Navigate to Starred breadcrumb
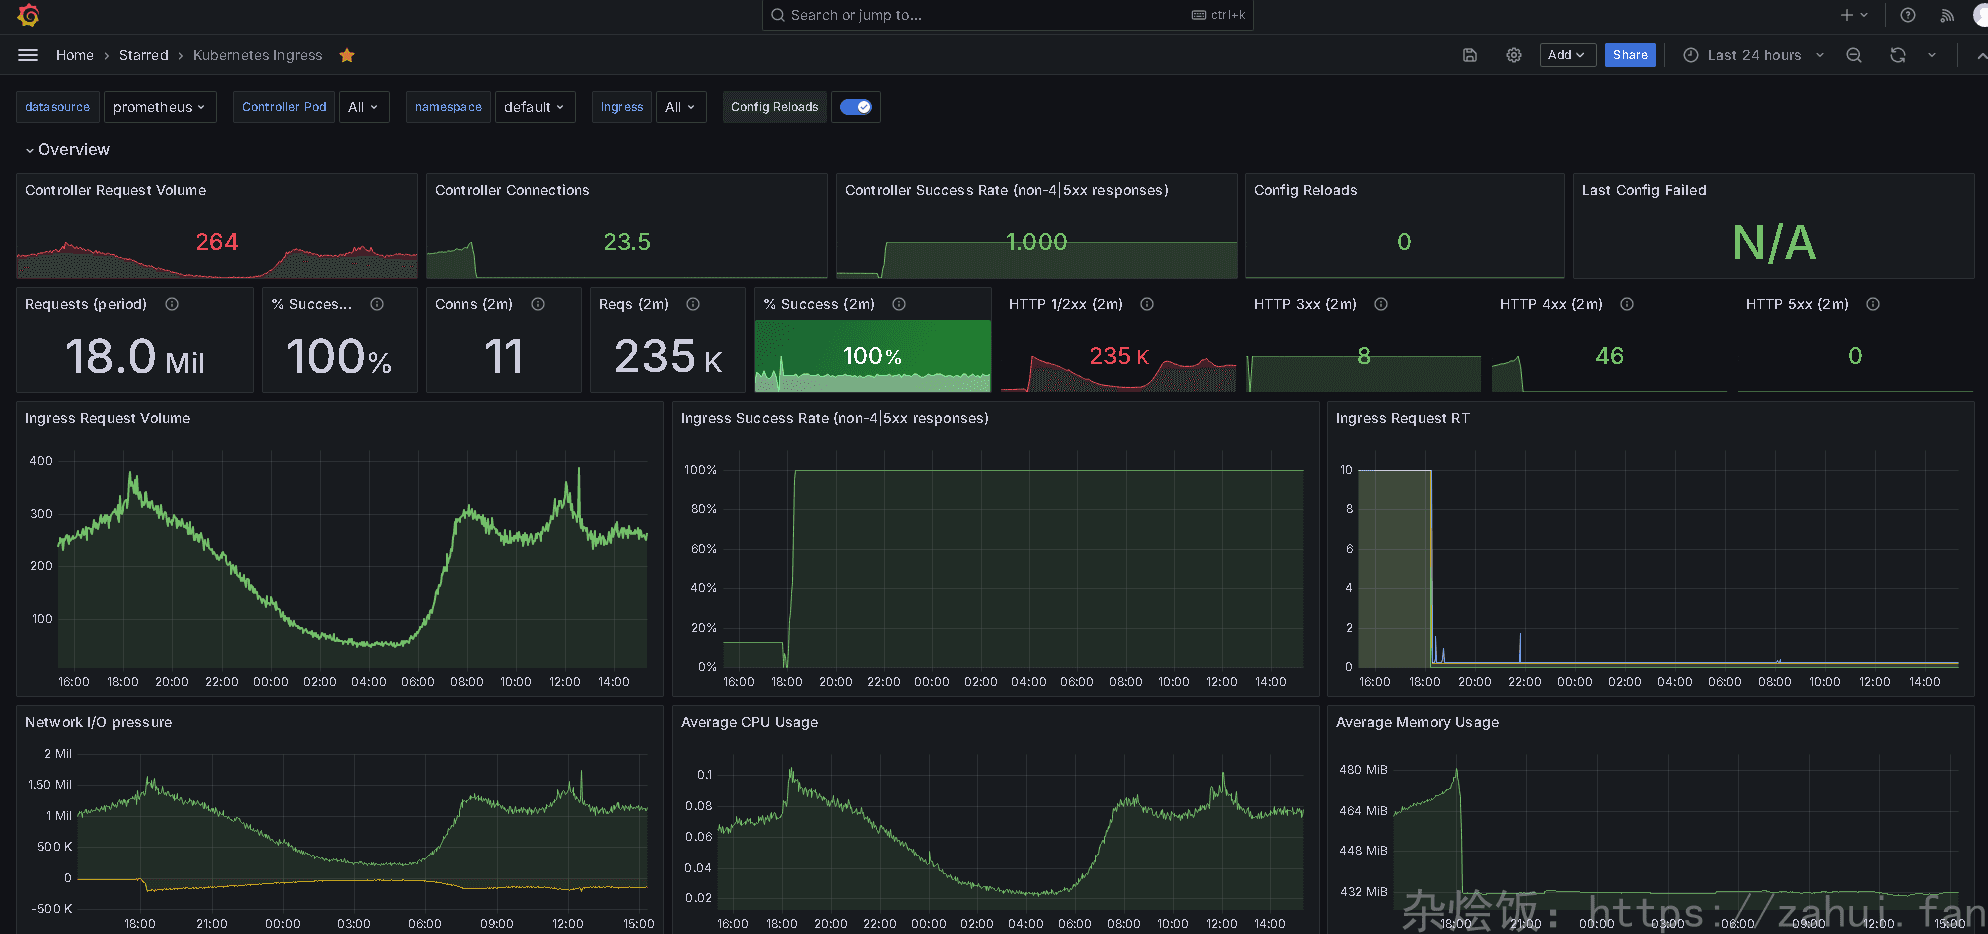The height and width of the screenshot is (934, 1988). pos(143,55)
